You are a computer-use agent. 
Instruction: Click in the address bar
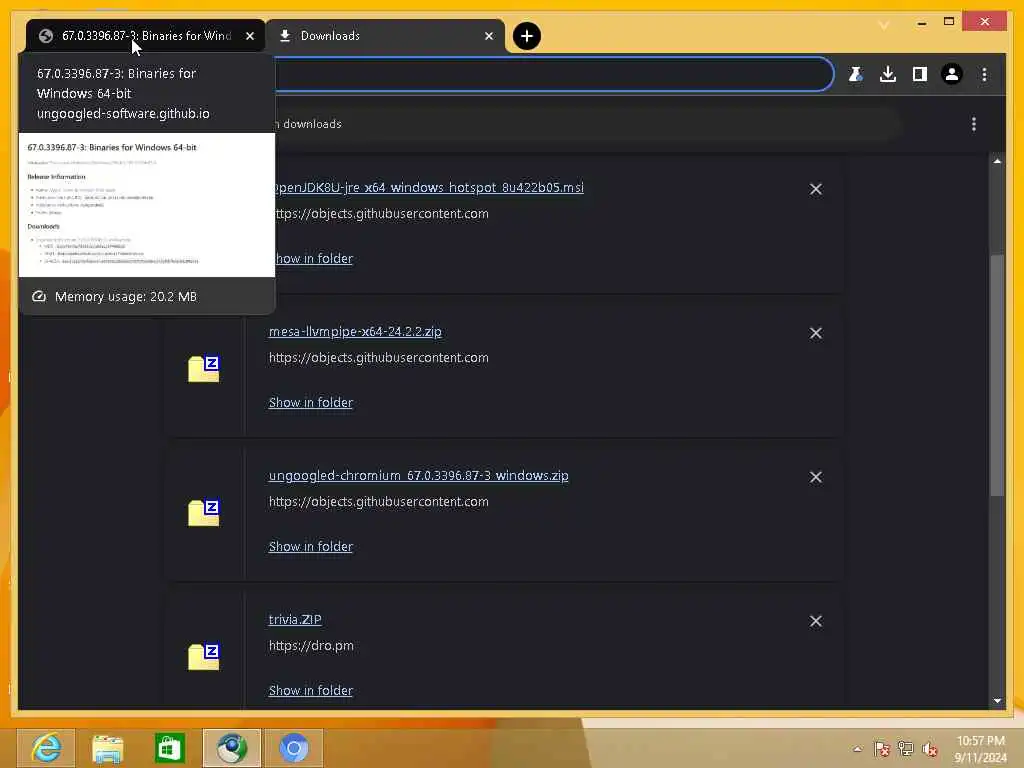(x=554, y=74)
